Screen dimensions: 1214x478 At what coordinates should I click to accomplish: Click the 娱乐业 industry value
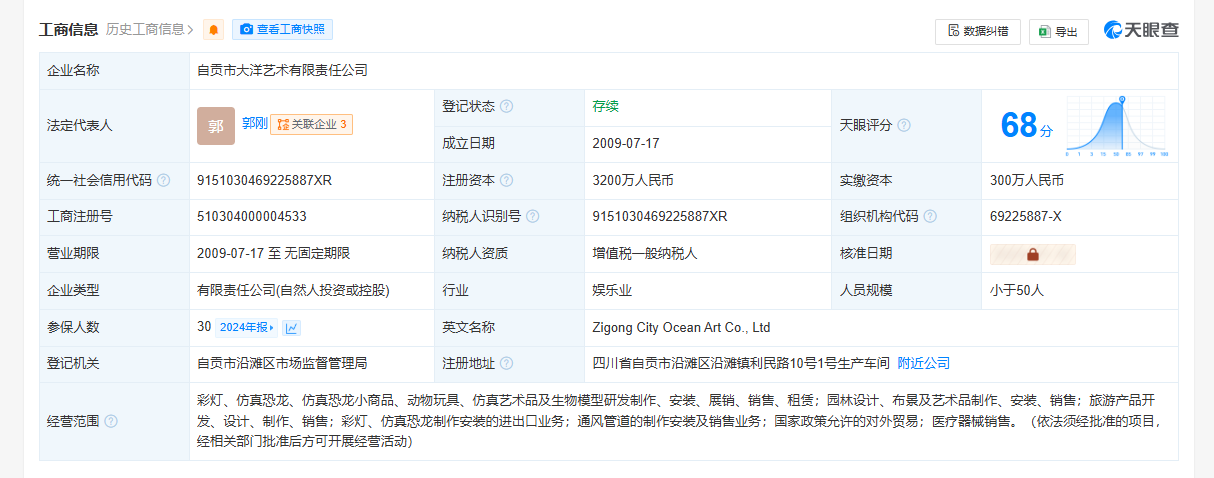(x=612, y=291)
